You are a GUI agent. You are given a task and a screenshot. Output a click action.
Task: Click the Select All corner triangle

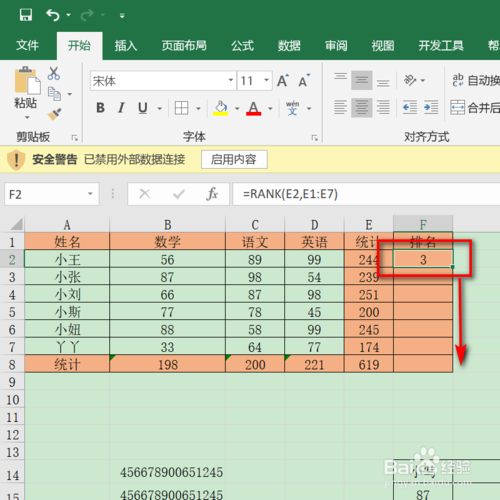click(16, 224)
